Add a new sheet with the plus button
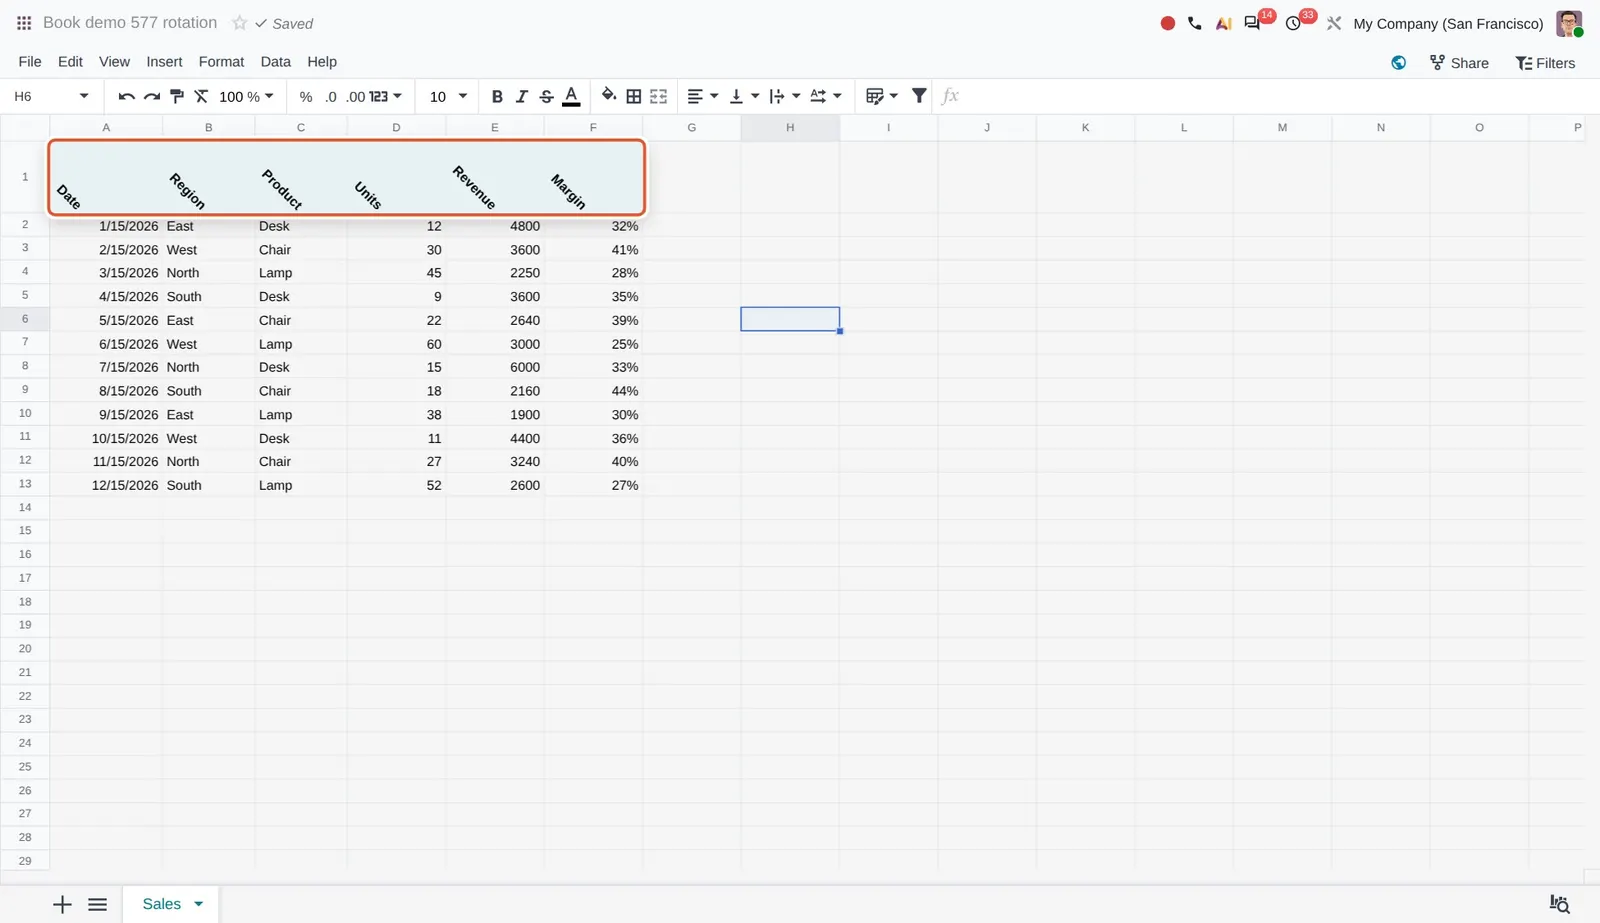Viewport: 1600px width, 923px height. (x=62, y=904)
